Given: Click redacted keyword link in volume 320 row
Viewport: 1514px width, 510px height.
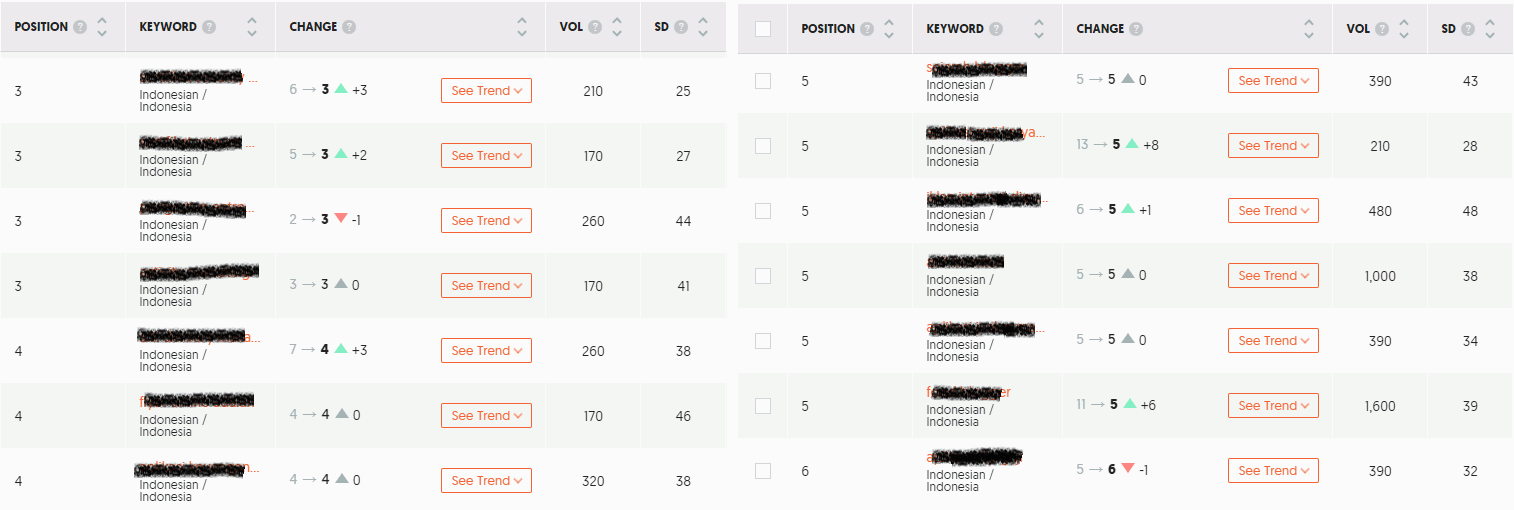Looking at the screenshot, I should [x=188, y=468].
